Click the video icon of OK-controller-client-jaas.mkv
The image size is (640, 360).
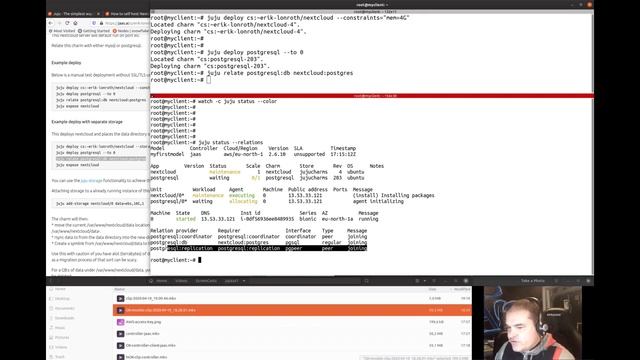[120, 345]
